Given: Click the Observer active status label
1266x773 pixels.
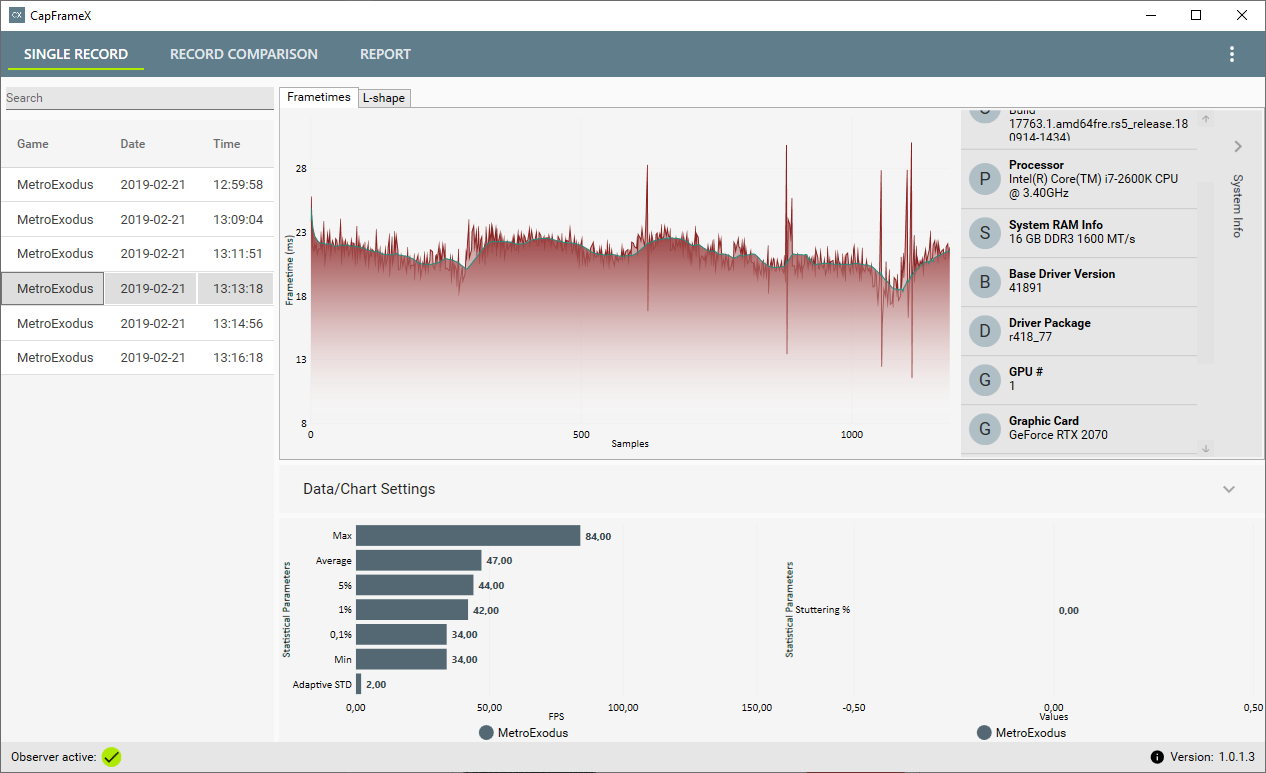Looking at the screenshot, I should click(x=54, y=757).
